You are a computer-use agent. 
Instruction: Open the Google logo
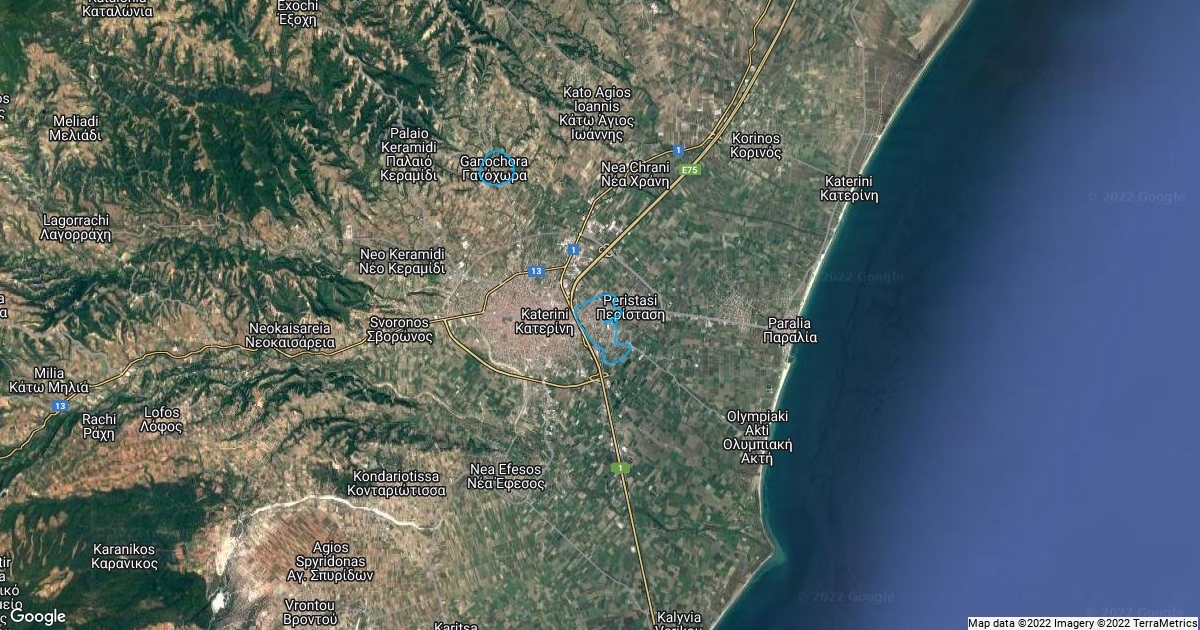[x=37, y=616]
